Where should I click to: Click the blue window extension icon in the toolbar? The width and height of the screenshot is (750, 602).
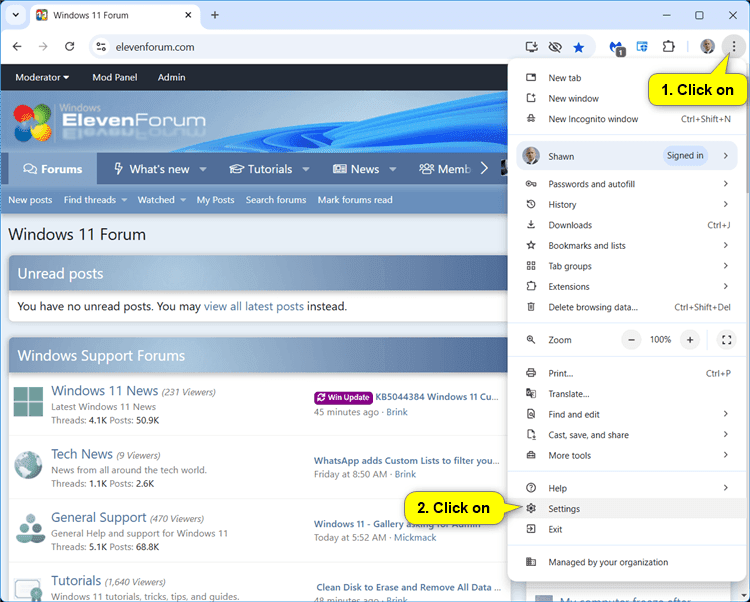pyautogui.click(x=642, y=46)
